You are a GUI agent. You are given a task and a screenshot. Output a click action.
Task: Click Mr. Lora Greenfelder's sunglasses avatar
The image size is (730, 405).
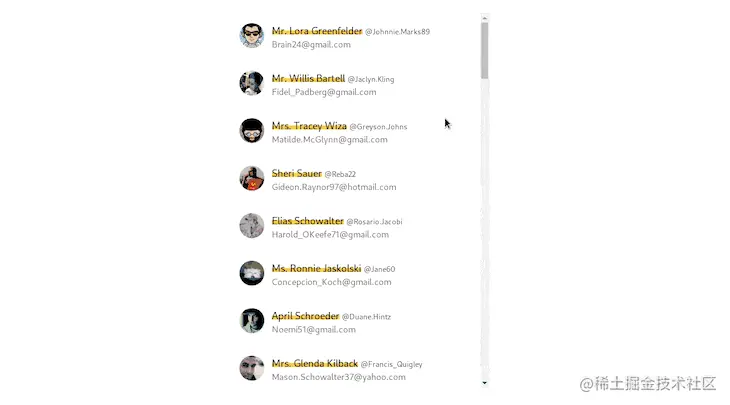251,36
